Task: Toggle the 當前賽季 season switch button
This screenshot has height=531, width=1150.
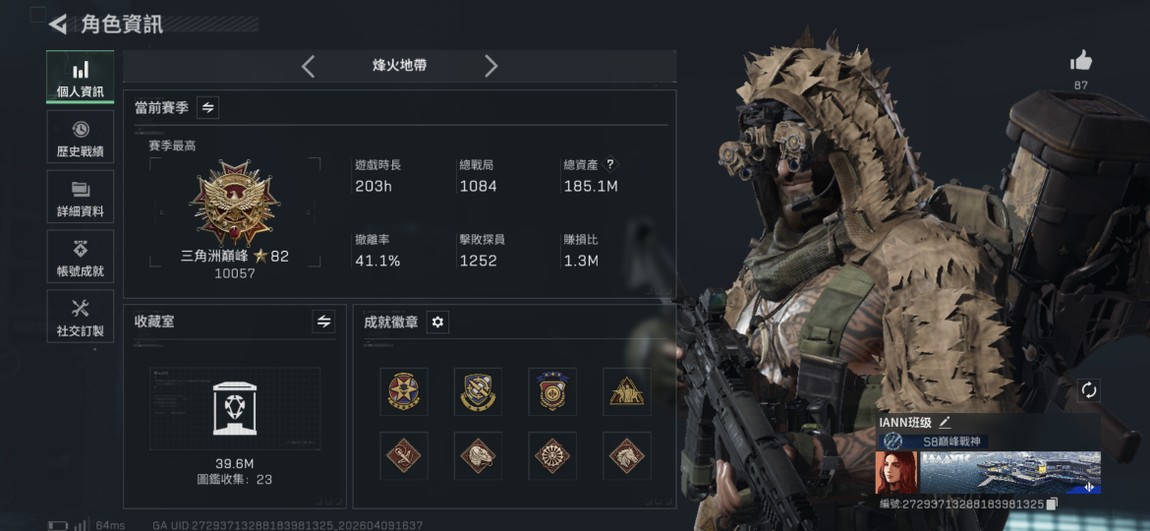Action: [x=208, y=108]
